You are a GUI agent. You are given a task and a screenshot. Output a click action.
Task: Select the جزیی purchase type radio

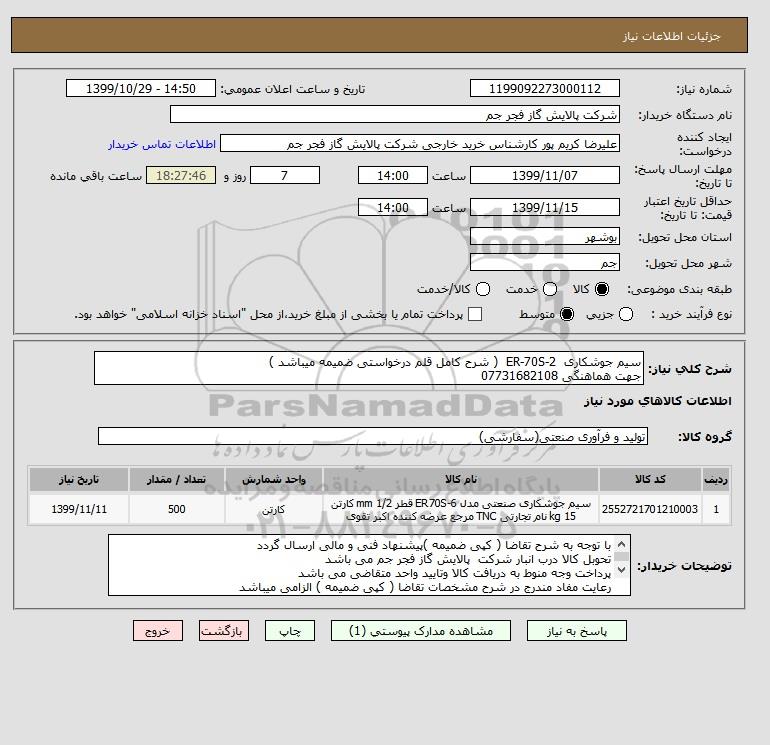[x=626, y=314]
